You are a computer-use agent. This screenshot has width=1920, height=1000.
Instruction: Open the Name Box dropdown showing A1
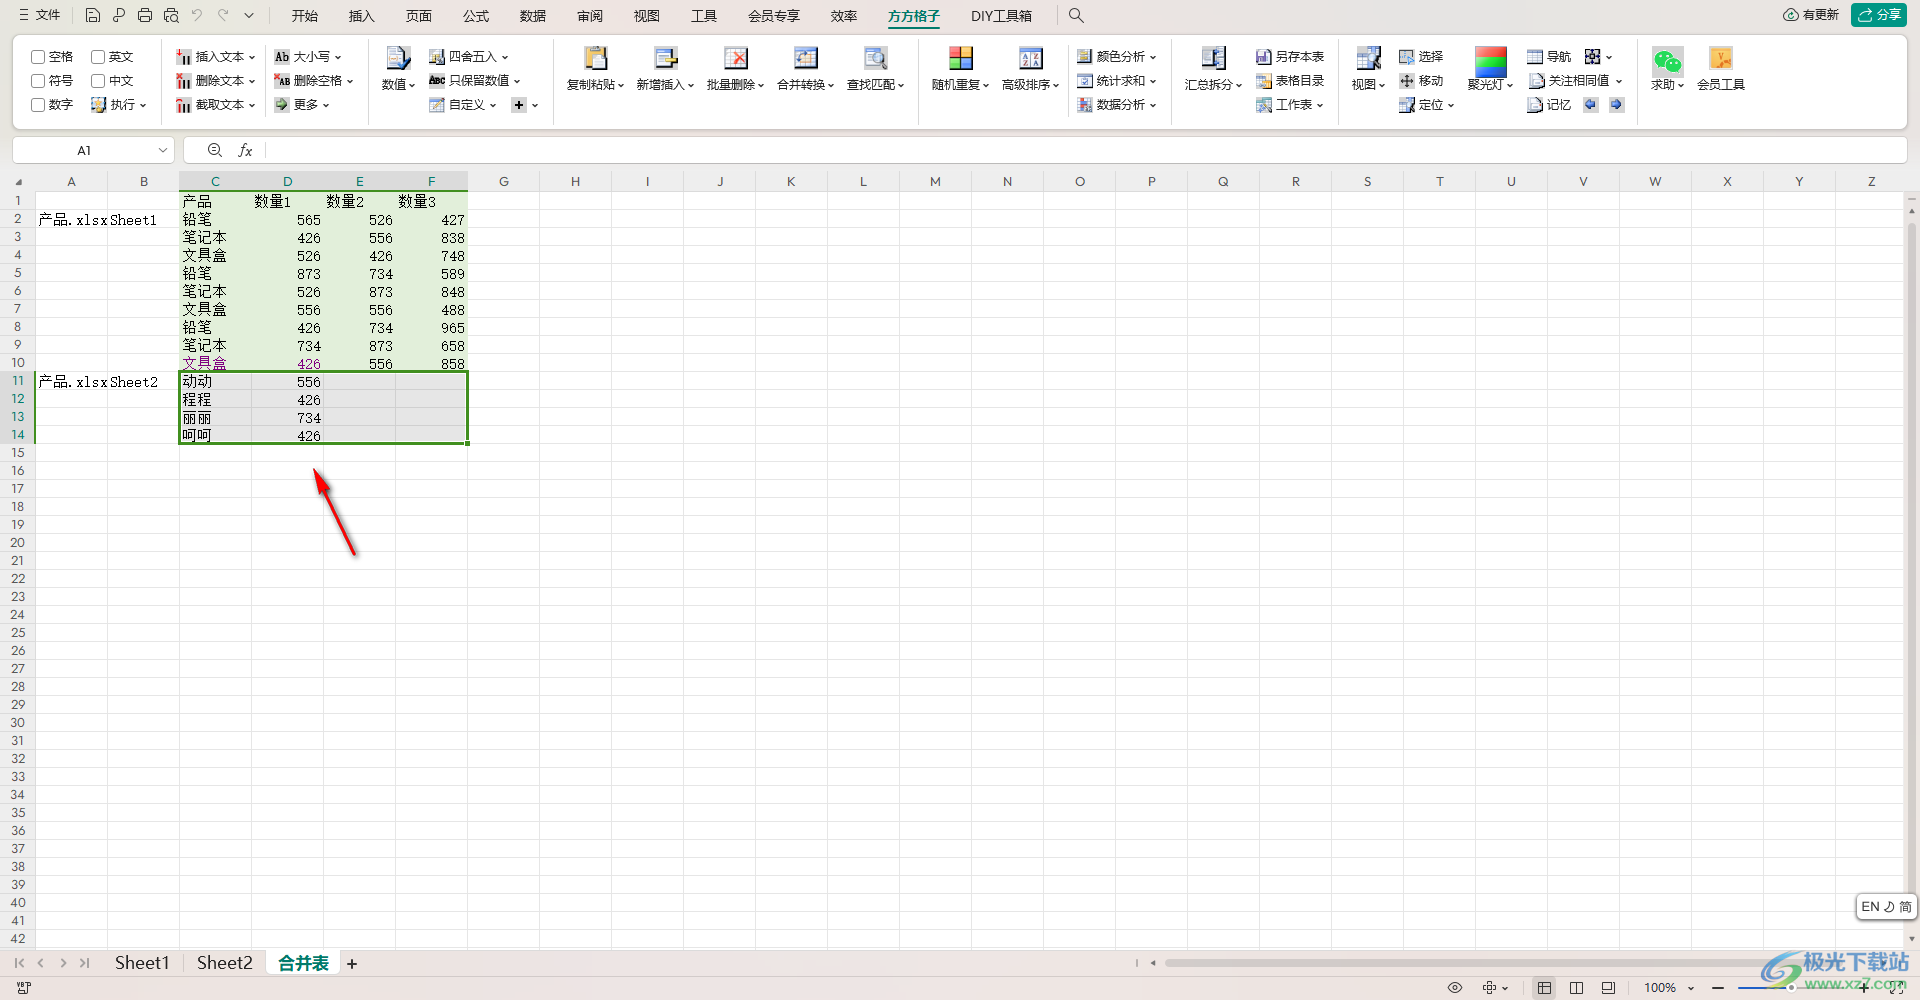[163, 150]
